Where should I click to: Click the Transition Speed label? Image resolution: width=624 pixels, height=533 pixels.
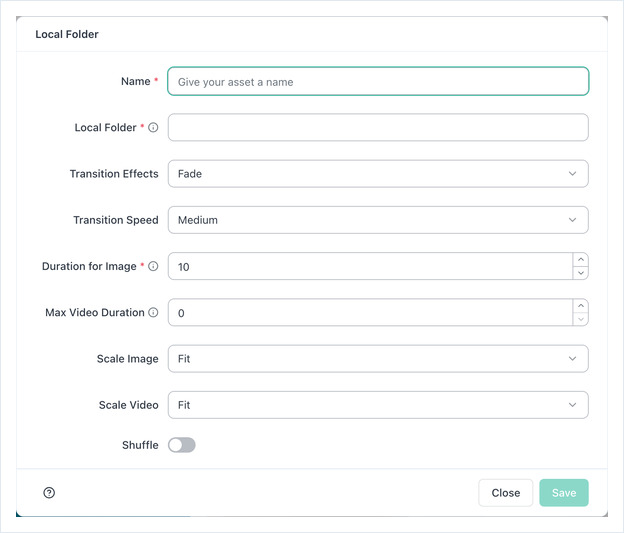pyautogui.click(x=116, y=220)
